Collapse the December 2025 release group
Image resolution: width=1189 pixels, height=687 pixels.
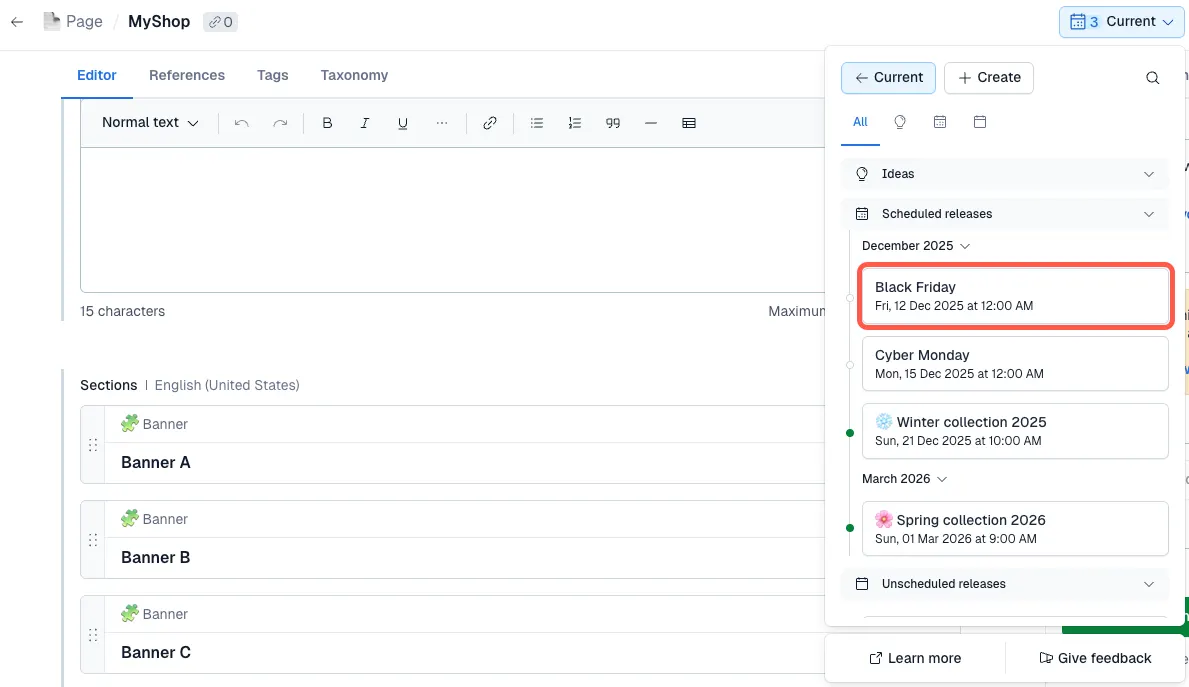963,245
